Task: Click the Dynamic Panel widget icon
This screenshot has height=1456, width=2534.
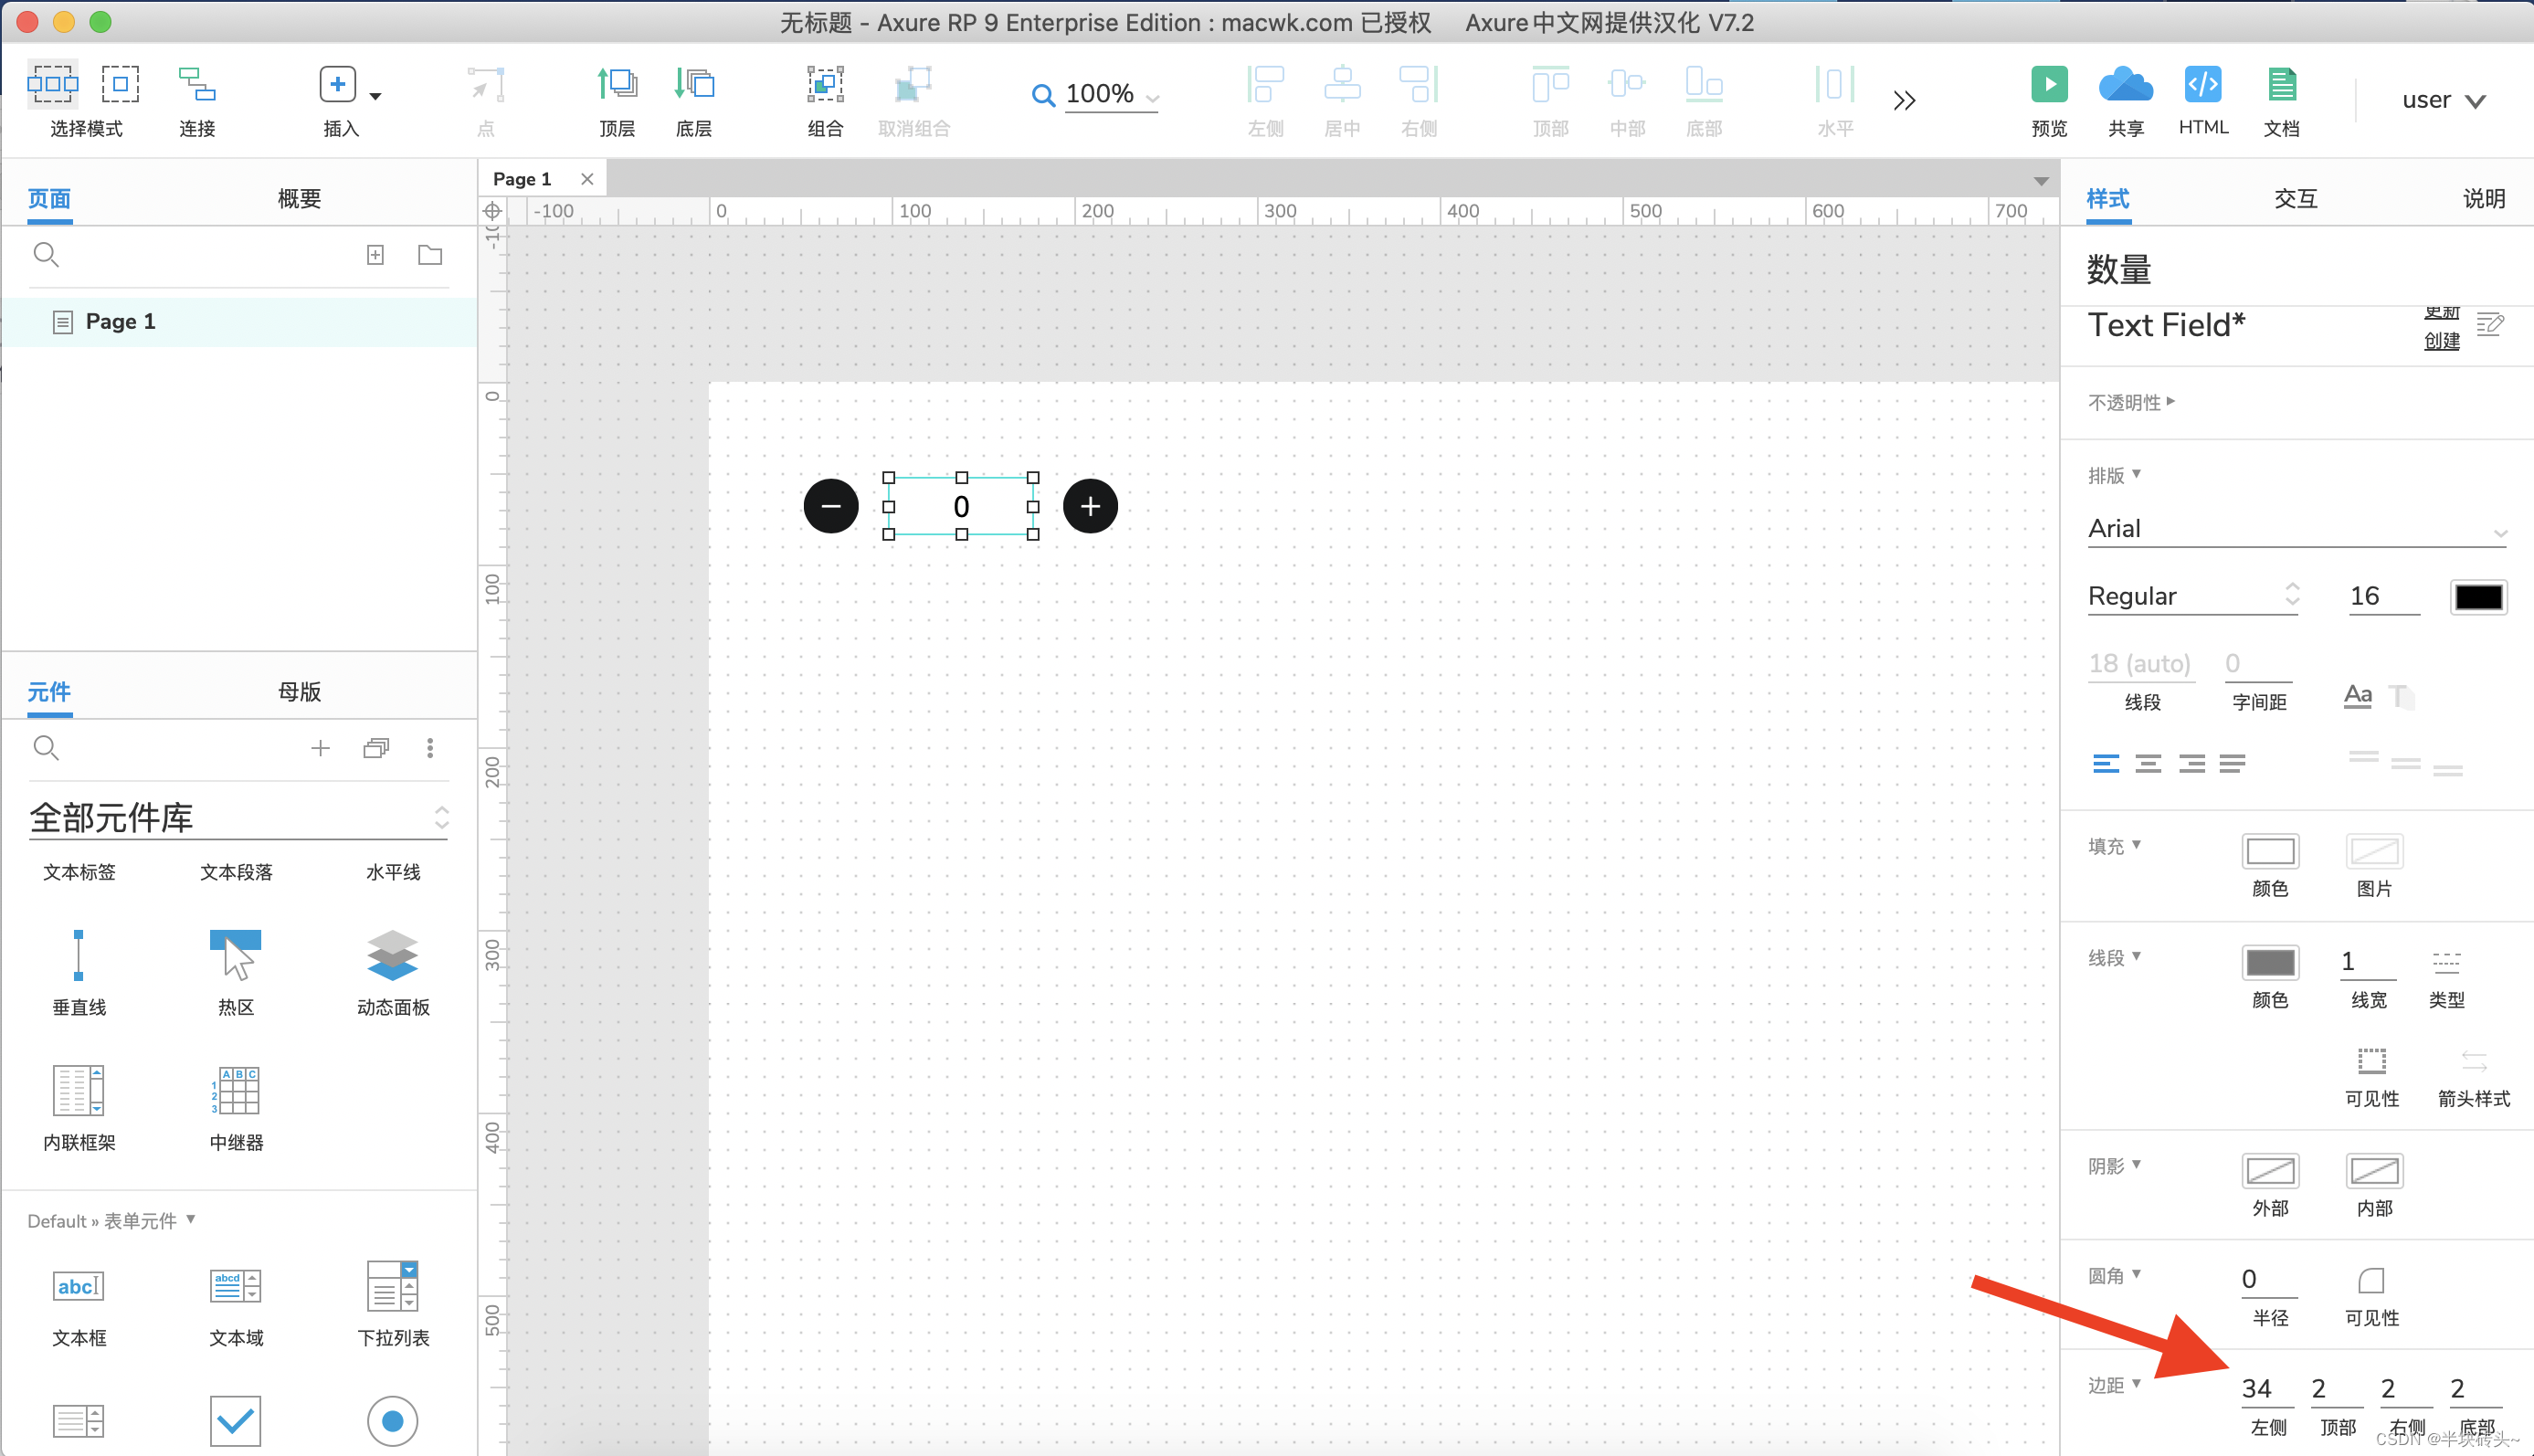Action: [392, 955]
